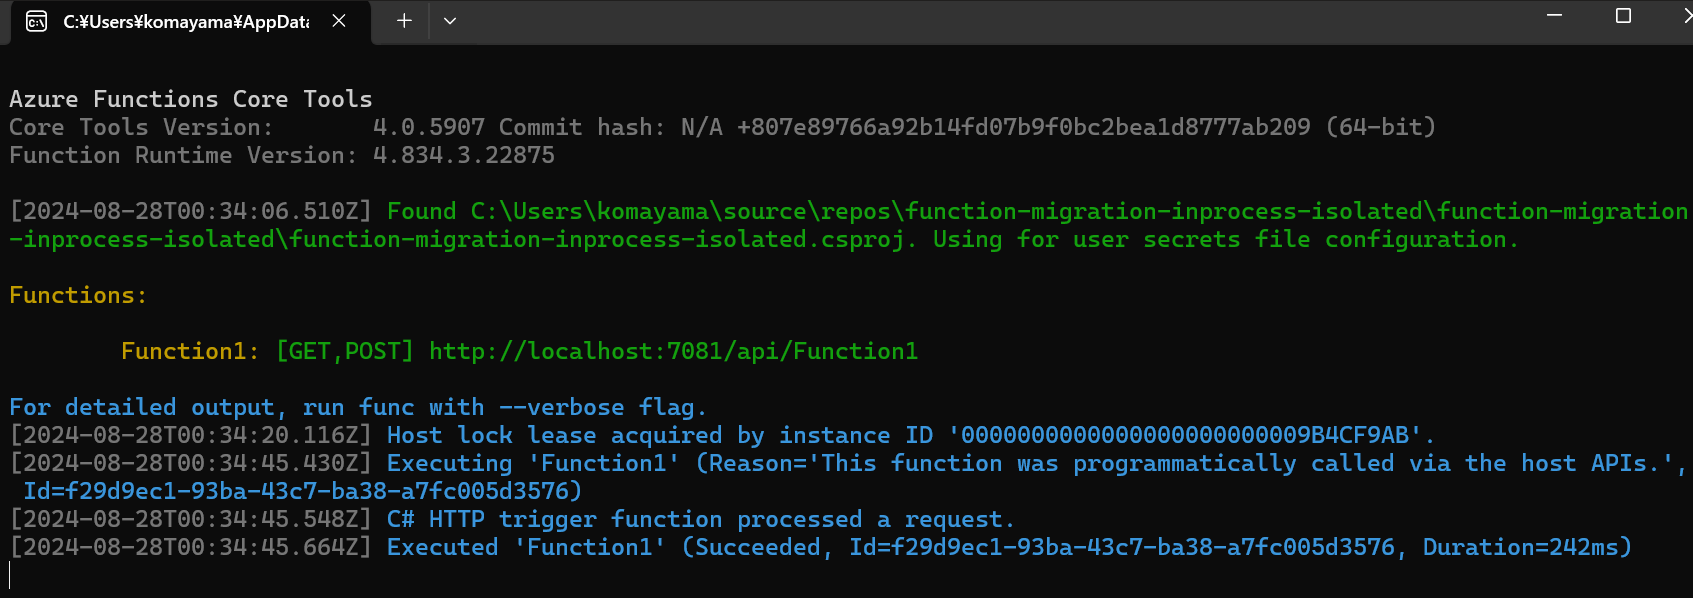Close the C:¥Users¥komayama tab
The image size is (1693, 598).
point(339,21)
